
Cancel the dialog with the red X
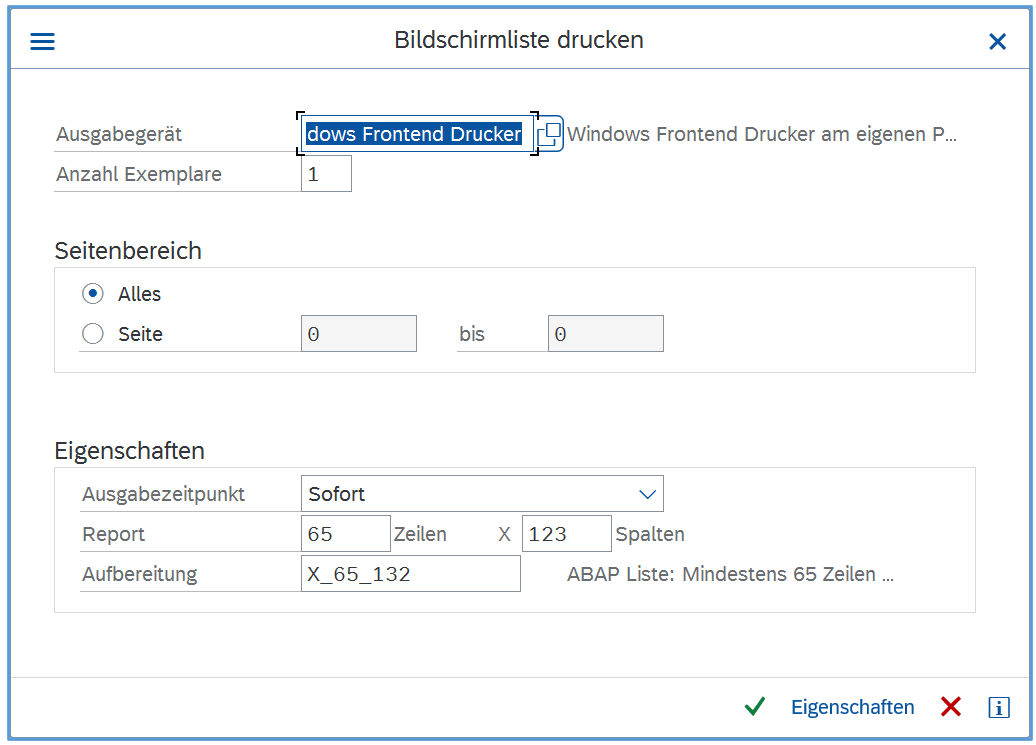(951, 707)
